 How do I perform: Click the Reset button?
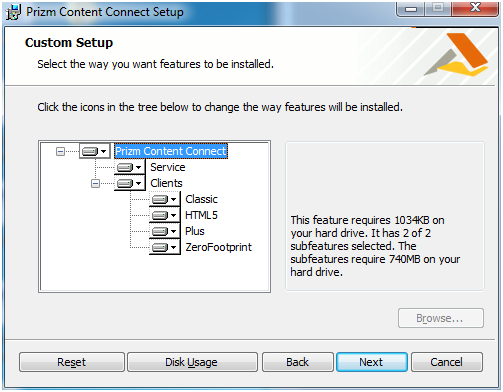coord(72,362)
